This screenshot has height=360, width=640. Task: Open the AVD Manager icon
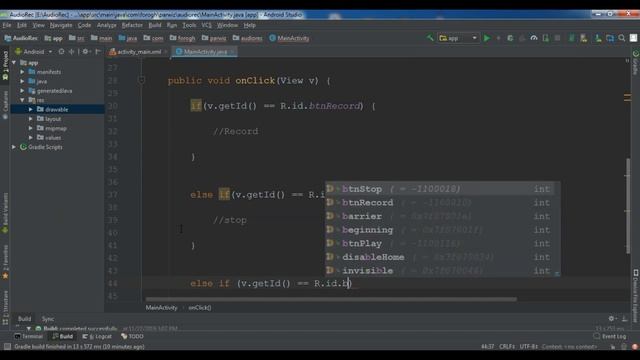click(584, 38)
